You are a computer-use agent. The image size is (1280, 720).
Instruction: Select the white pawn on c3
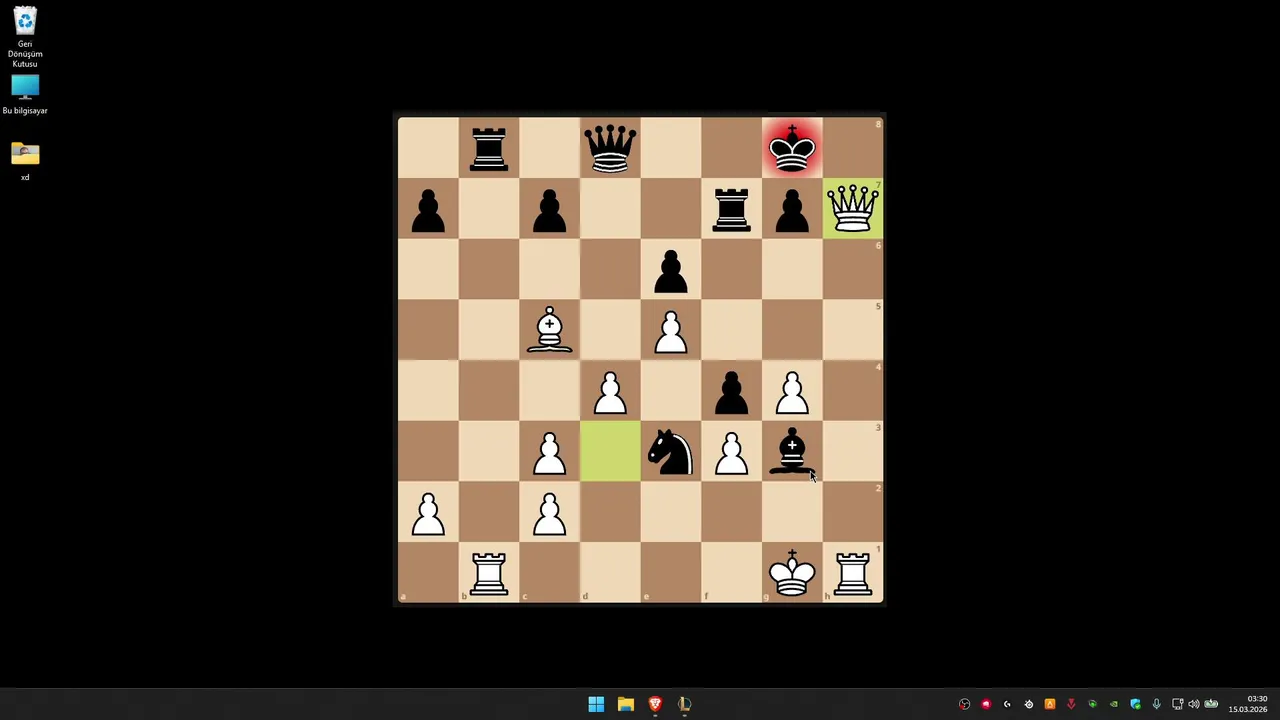pyautogui.click(x=549, y=452)
